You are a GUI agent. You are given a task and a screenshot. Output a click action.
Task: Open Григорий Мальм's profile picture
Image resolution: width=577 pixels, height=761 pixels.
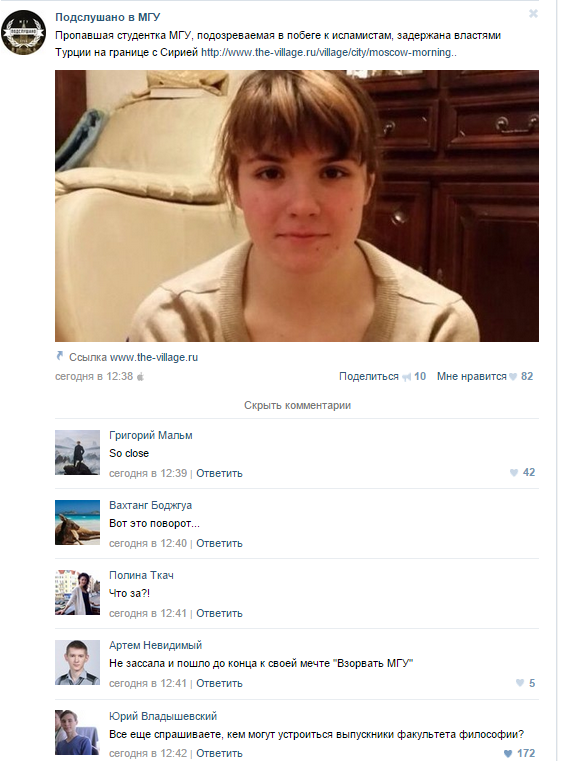(77, 452)
